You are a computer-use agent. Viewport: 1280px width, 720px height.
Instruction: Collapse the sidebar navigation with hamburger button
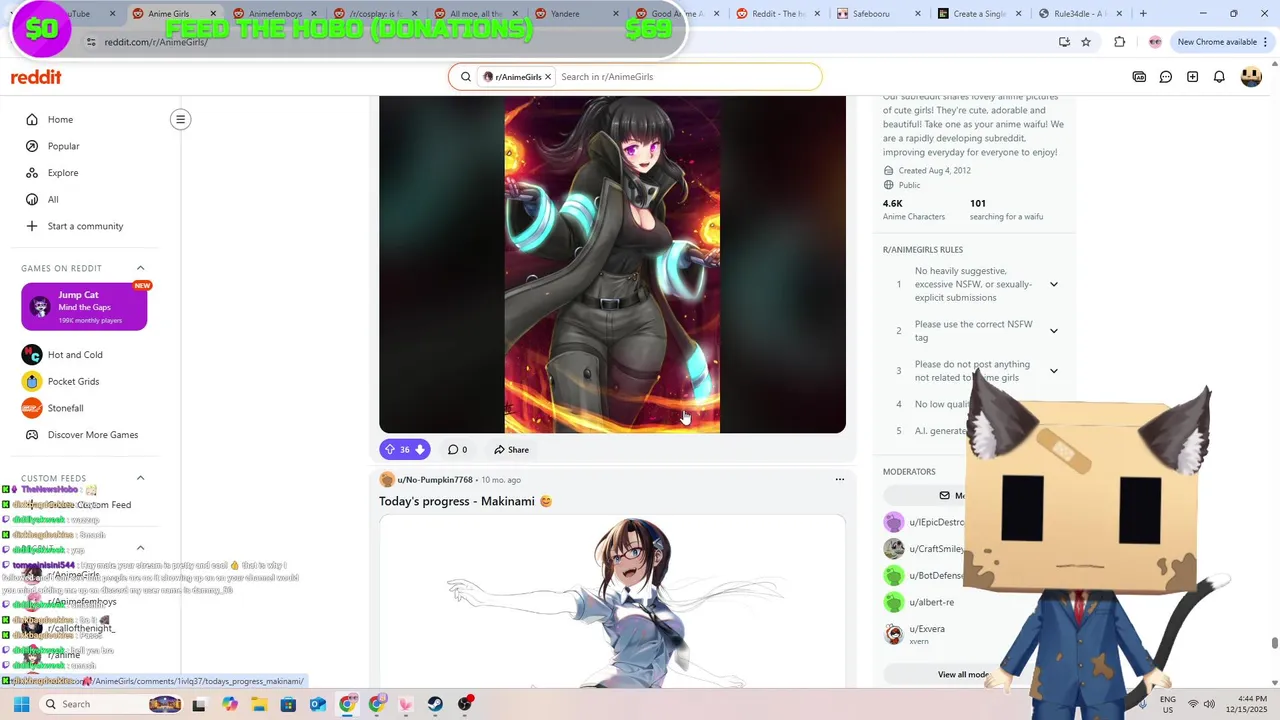pyautogui.click(x=180, y=119)
